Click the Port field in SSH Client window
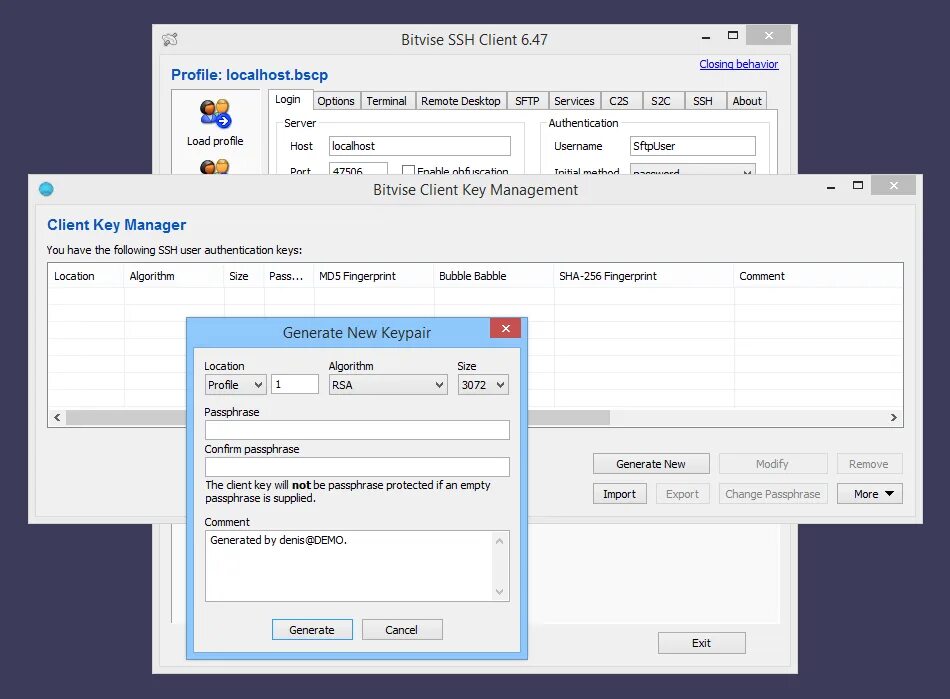This screenshot has height=699, width=950. (x=358, y=170)
